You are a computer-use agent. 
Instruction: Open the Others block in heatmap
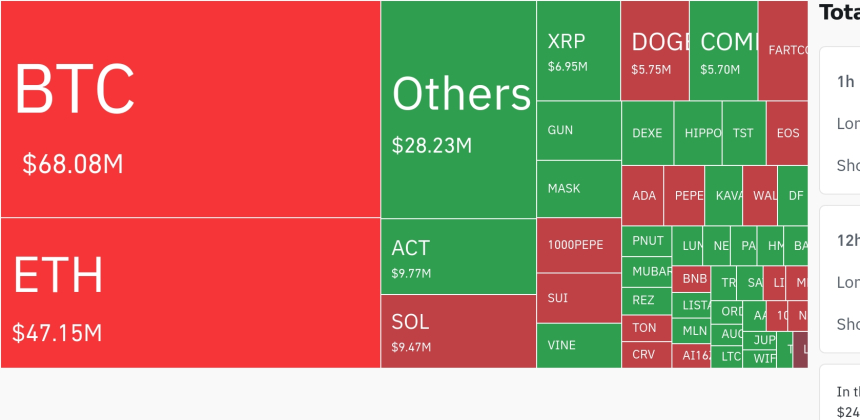click(458, 110)
